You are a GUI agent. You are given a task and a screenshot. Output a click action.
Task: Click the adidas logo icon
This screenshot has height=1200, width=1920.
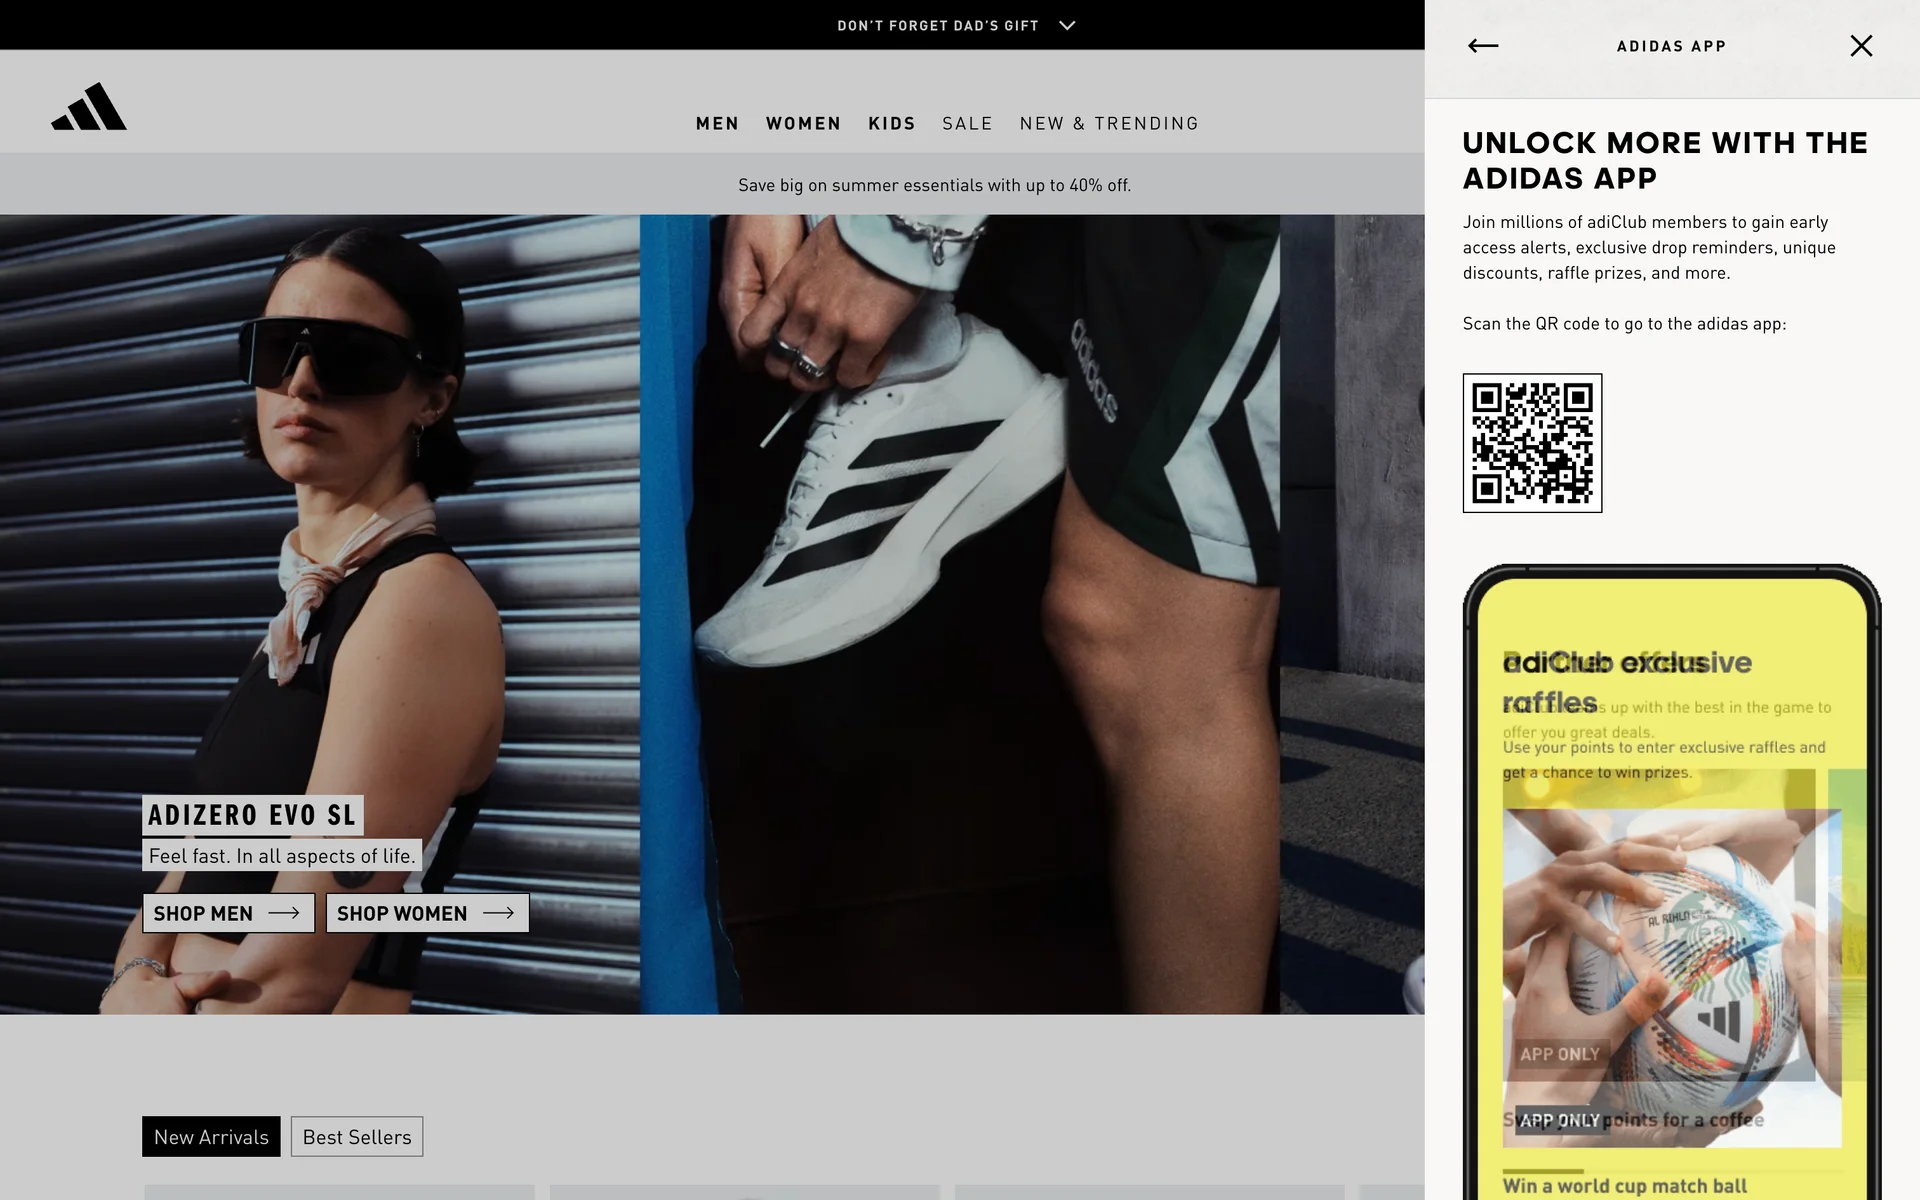point(89,107)
